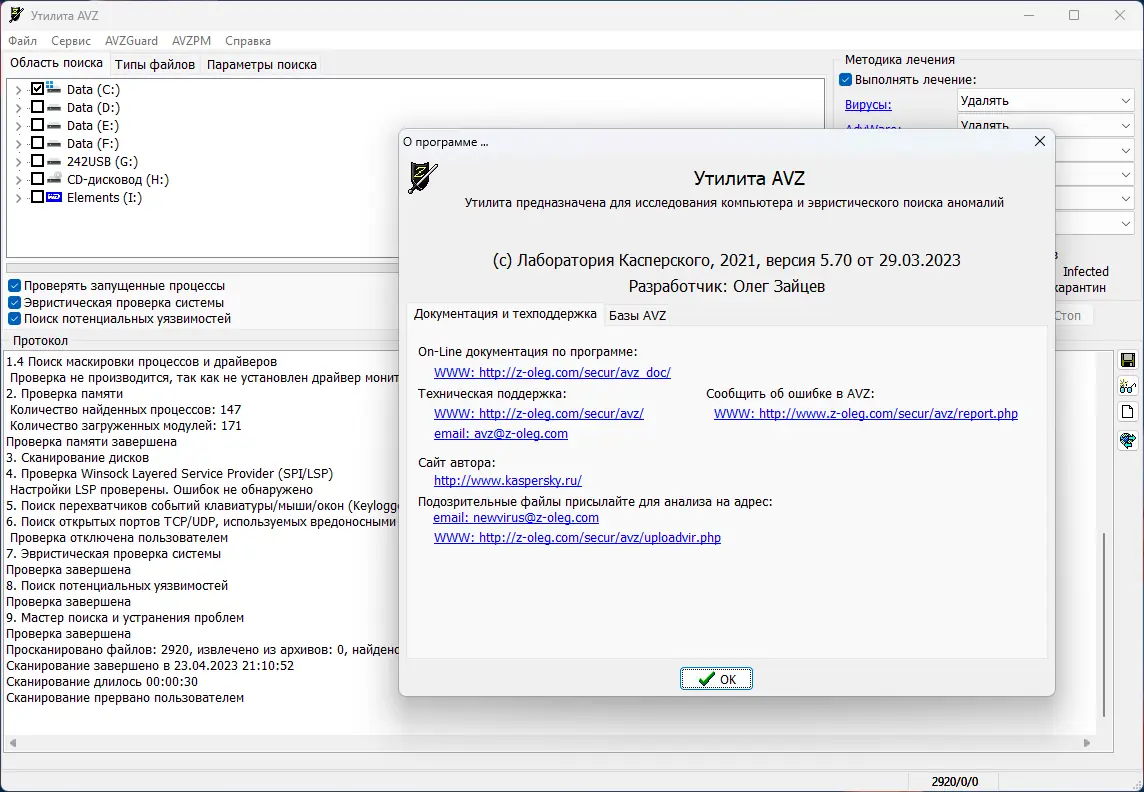This screenshot has height=792, width=1144.
Task: Open infected files viewer glasses icon
Action: click(1127, 387)
